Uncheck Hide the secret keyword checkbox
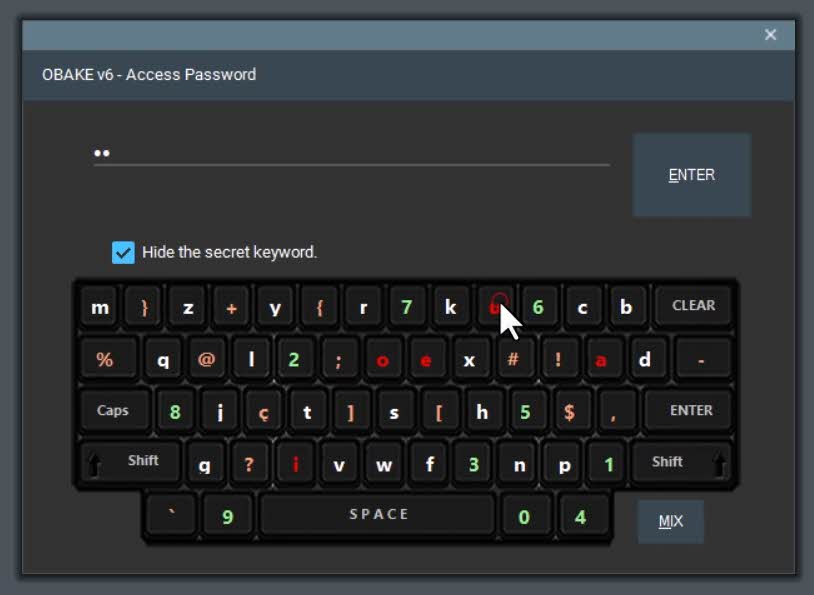 point(123,253)
